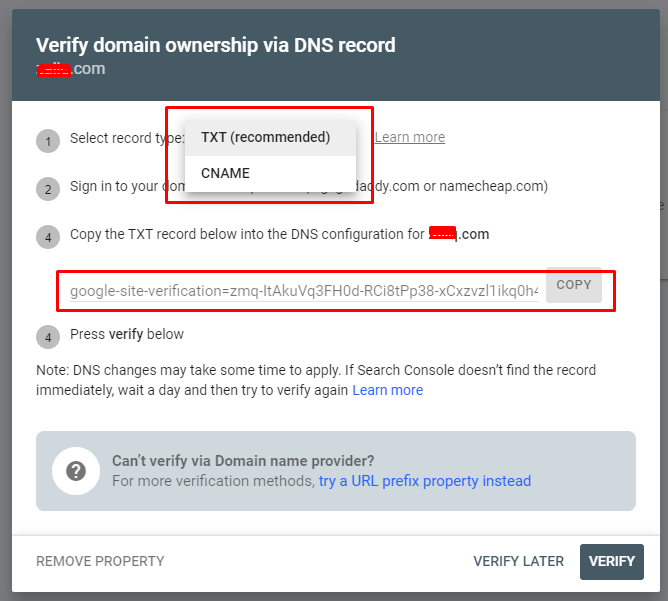Click the number circle beside 'Press verify below'
Viewport: 668px width, 601px height.
click(x=48, y=336)
